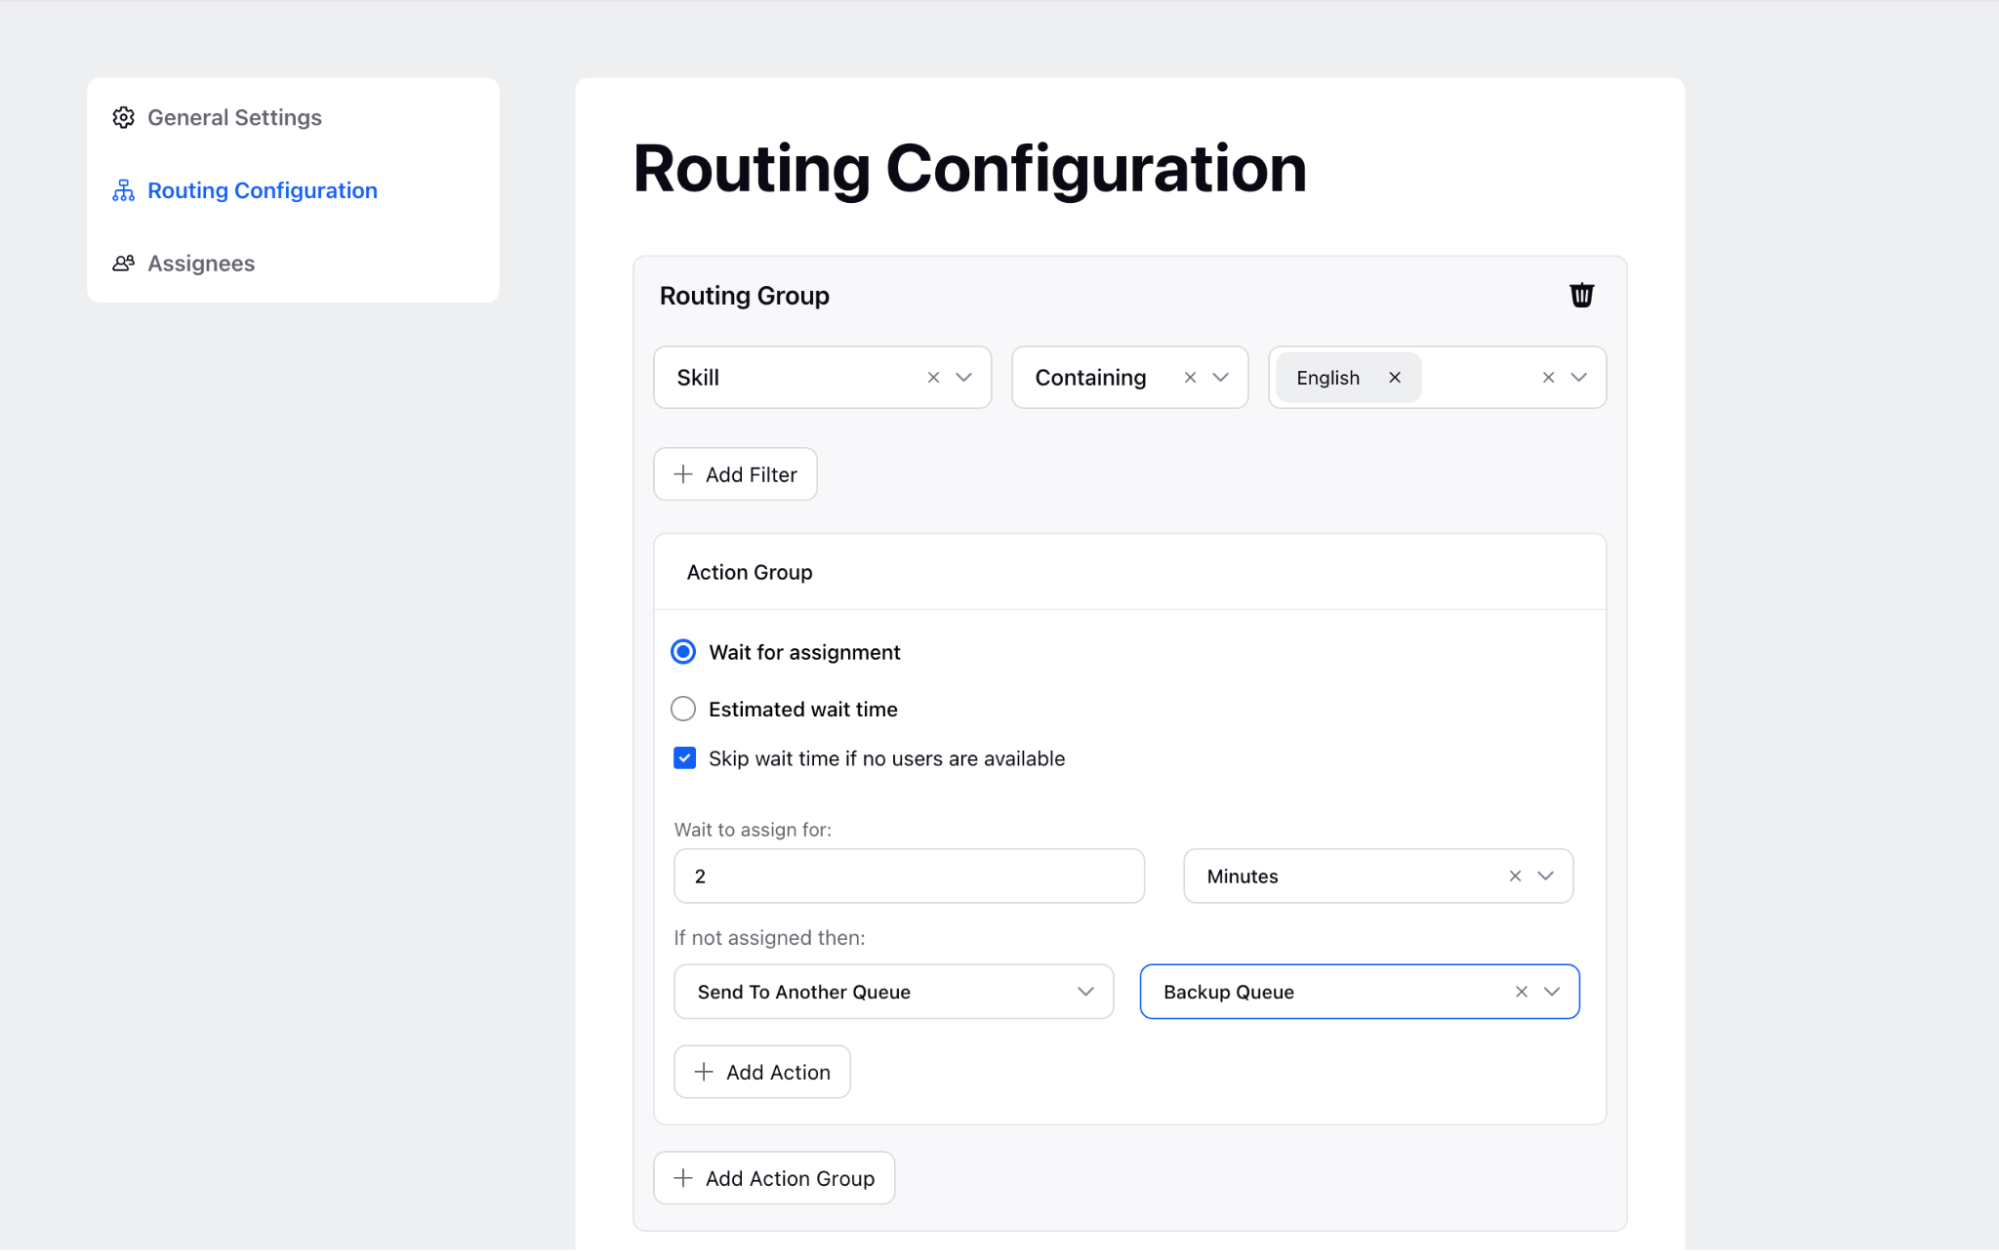Image resolution: width=1999 pixels, height=1251 pixels.
Task: Open the Send To Another Queue dropdown
Action: tap(893, 992)
